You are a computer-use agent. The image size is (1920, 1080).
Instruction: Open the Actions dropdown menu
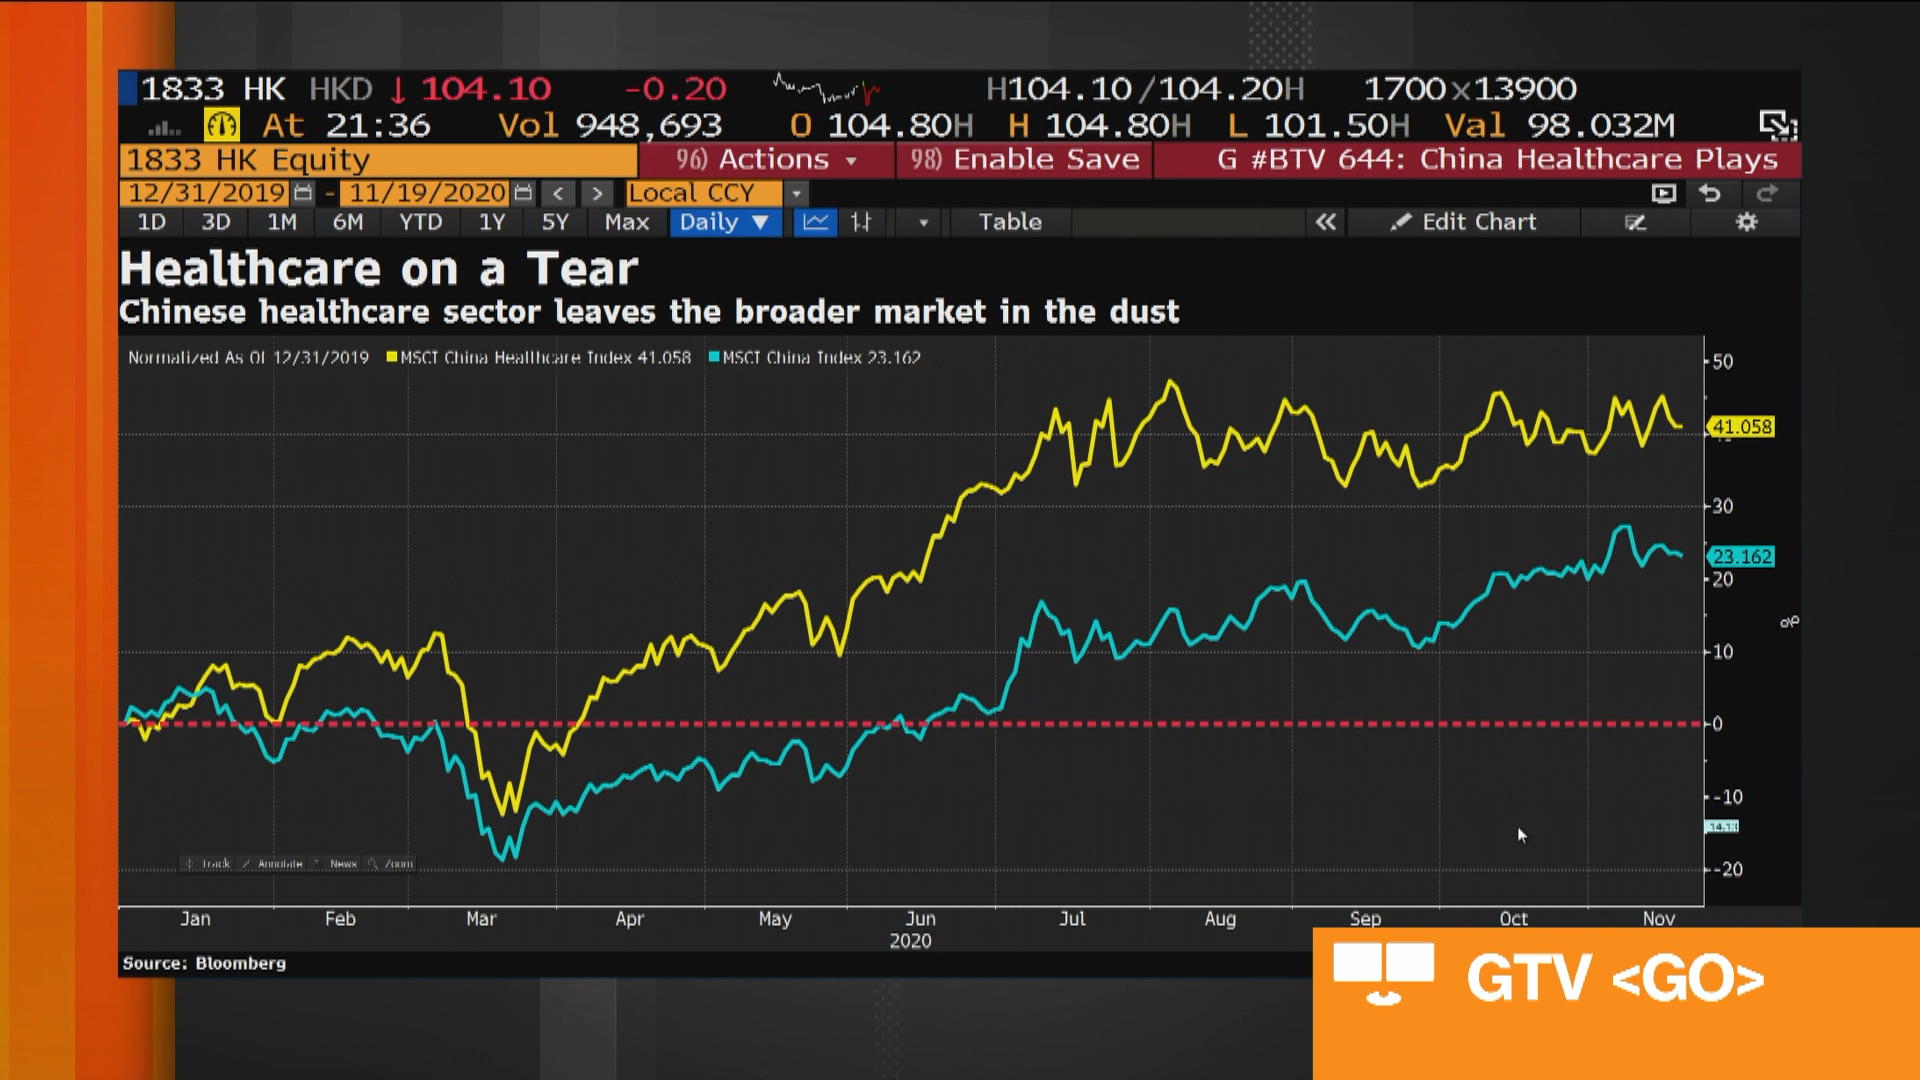(x=766, y=160)
